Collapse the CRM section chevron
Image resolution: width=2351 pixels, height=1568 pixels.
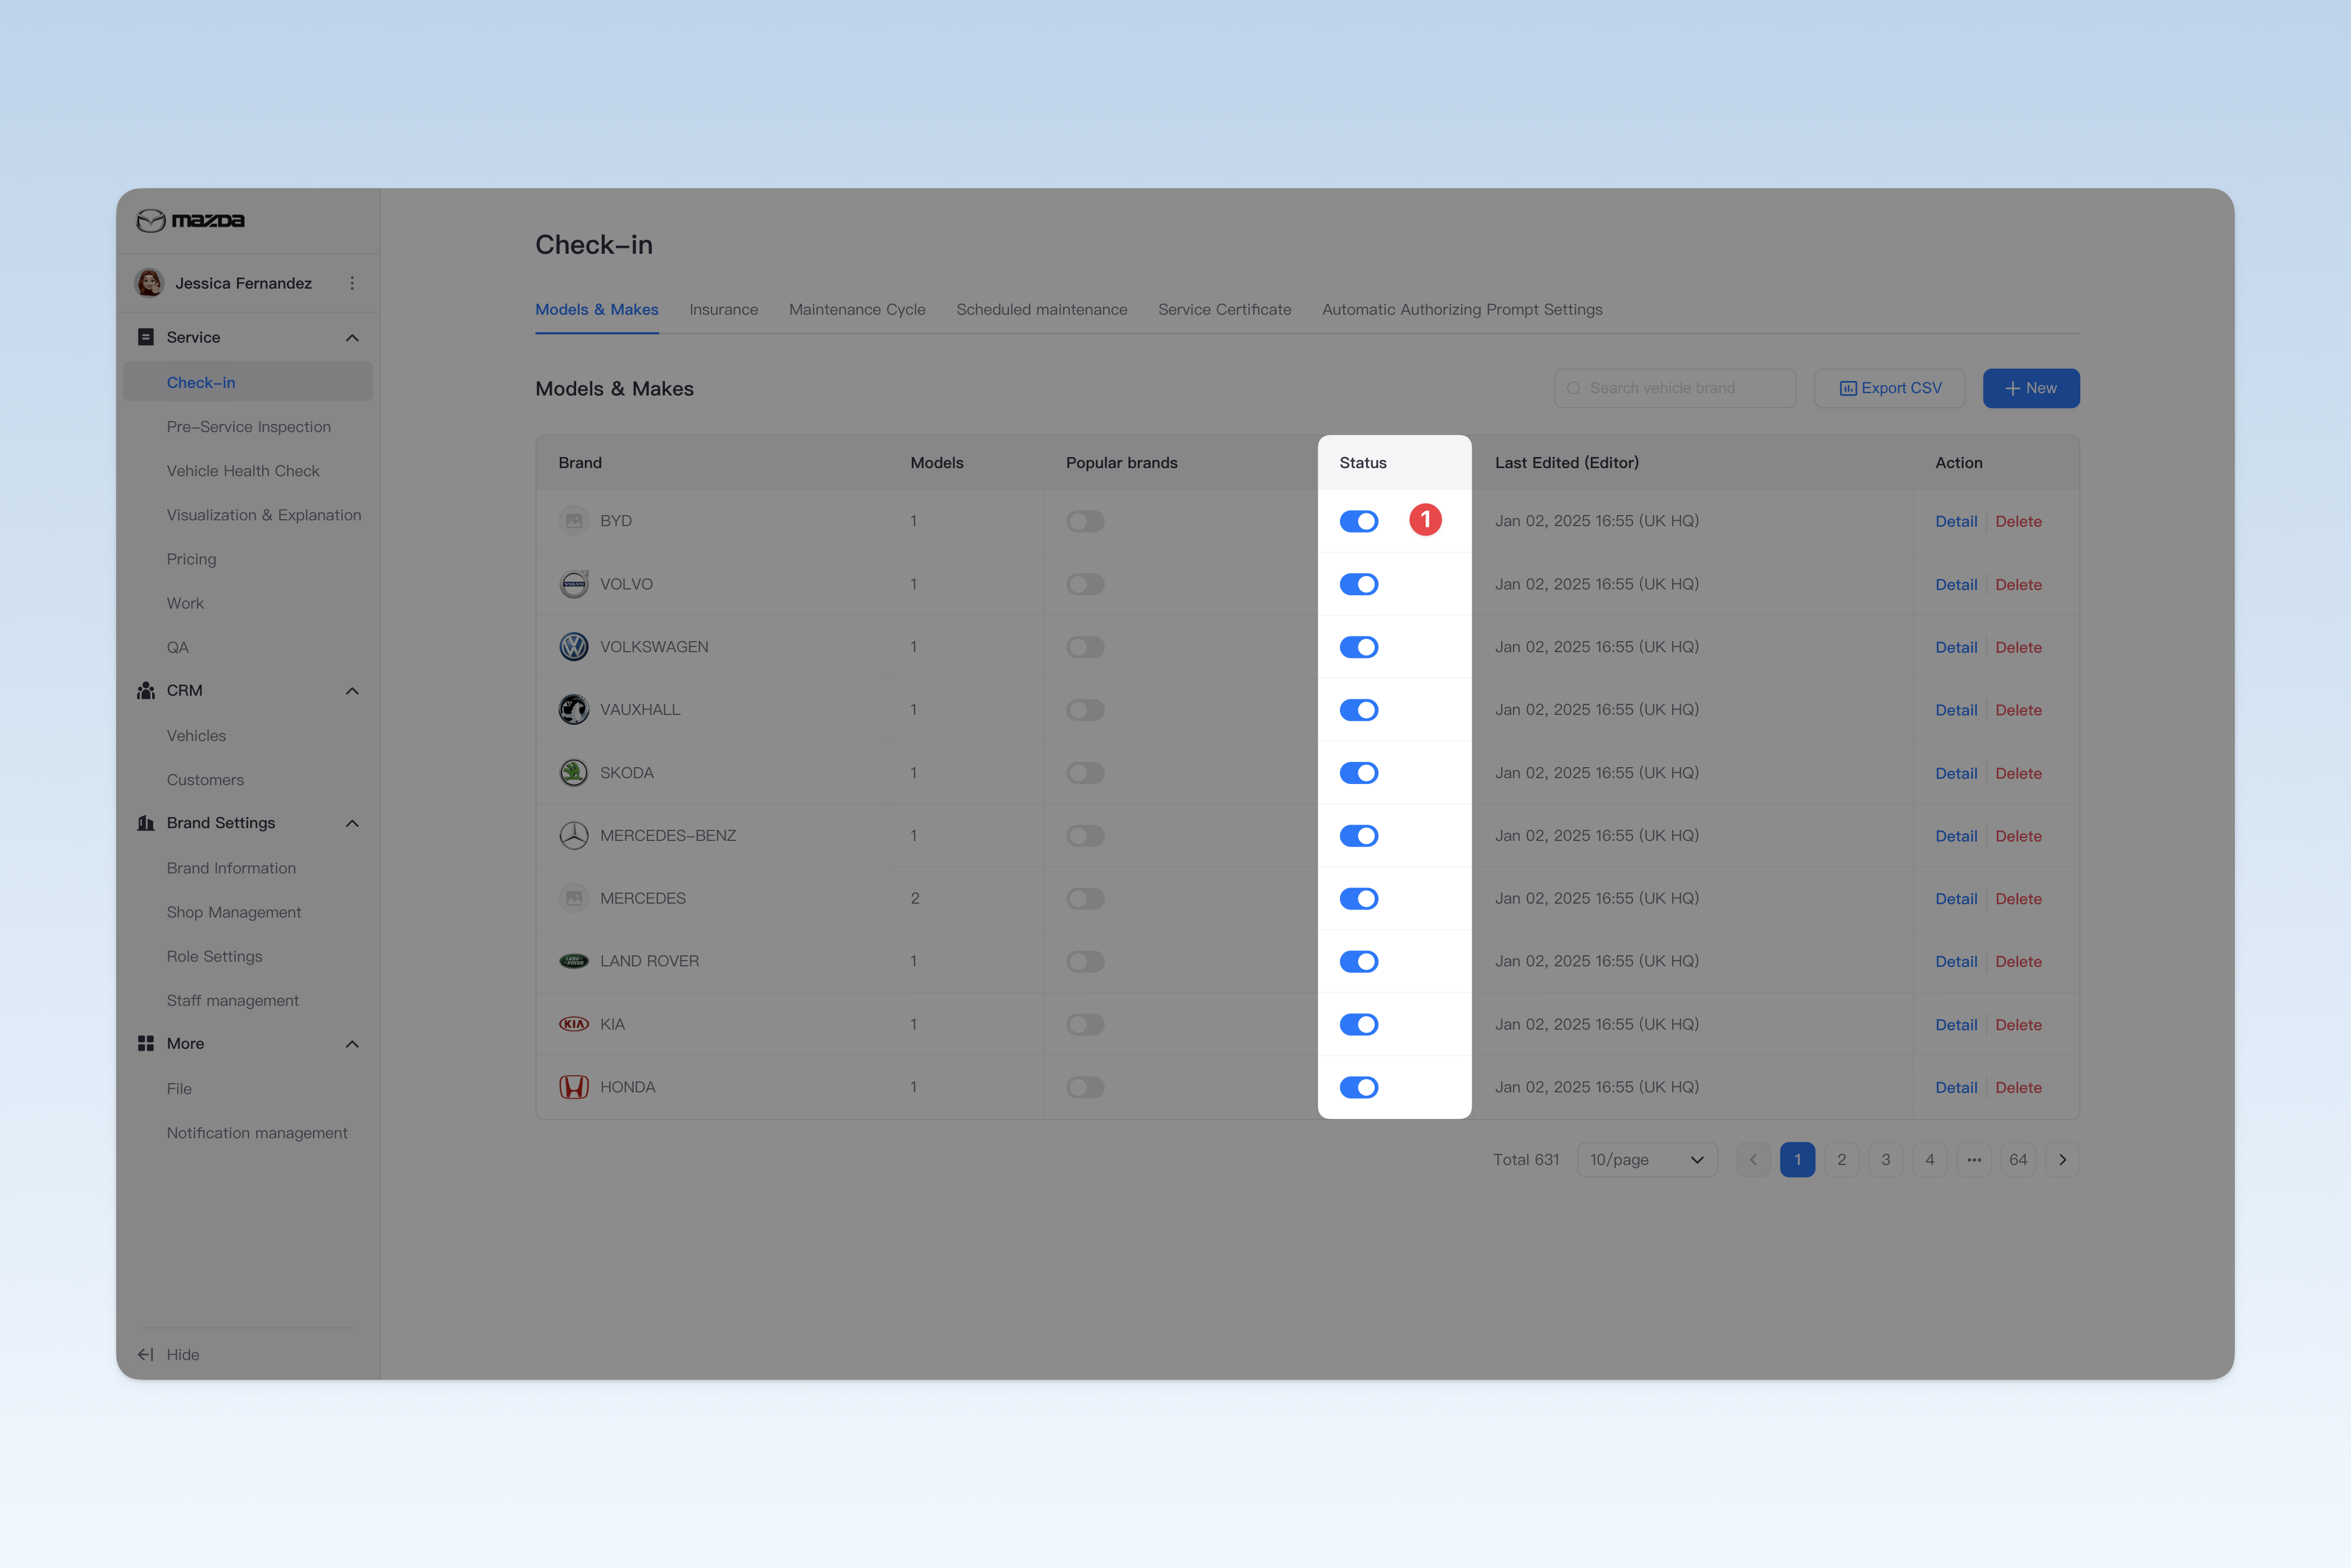point(352,691)
